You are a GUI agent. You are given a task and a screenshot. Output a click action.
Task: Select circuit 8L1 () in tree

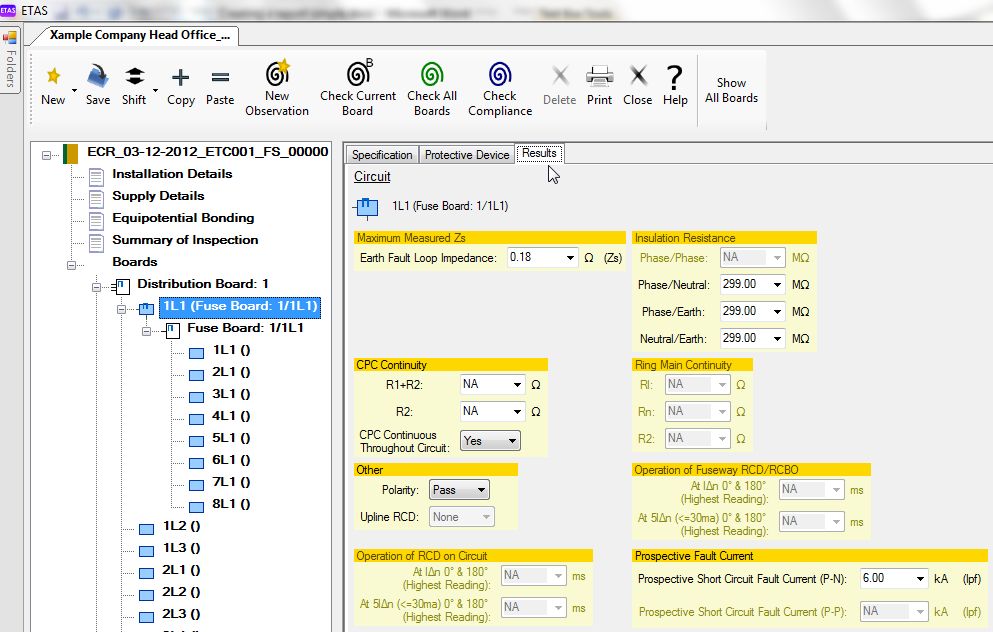pyautogui.click(x=231, y=504)
